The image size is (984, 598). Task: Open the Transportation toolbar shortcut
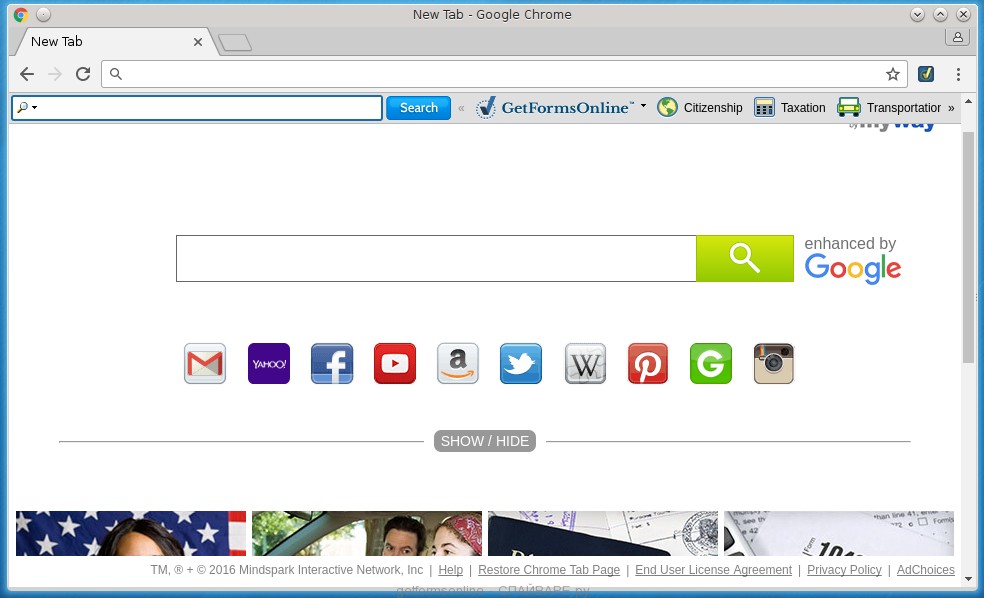891,107
